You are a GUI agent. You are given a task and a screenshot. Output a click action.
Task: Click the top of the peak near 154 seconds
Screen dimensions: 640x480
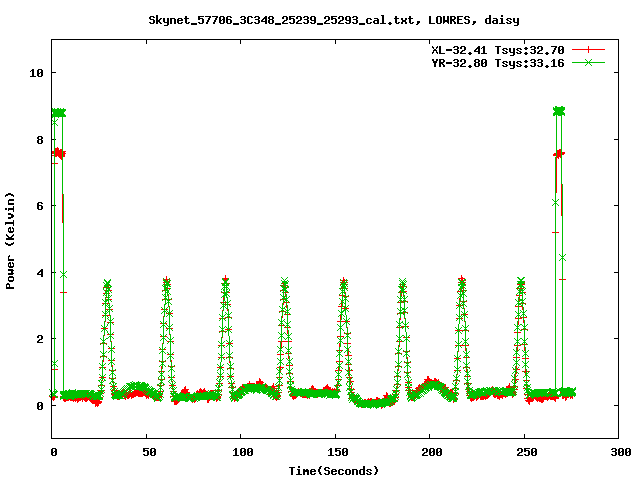(344, 282)
